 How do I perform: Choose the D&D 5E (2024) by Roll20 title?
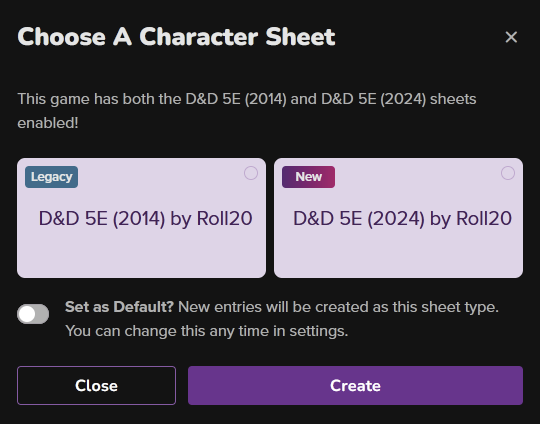[402, 218]
